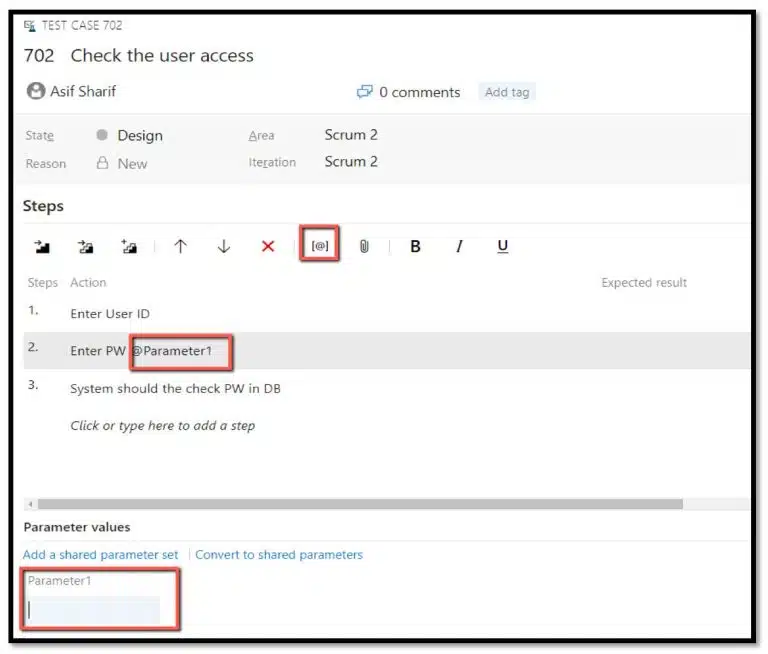Open the Area field showing Scrum 2
Image resolution: width=768 pixels, height=654 pixels.
pos(350,135)
